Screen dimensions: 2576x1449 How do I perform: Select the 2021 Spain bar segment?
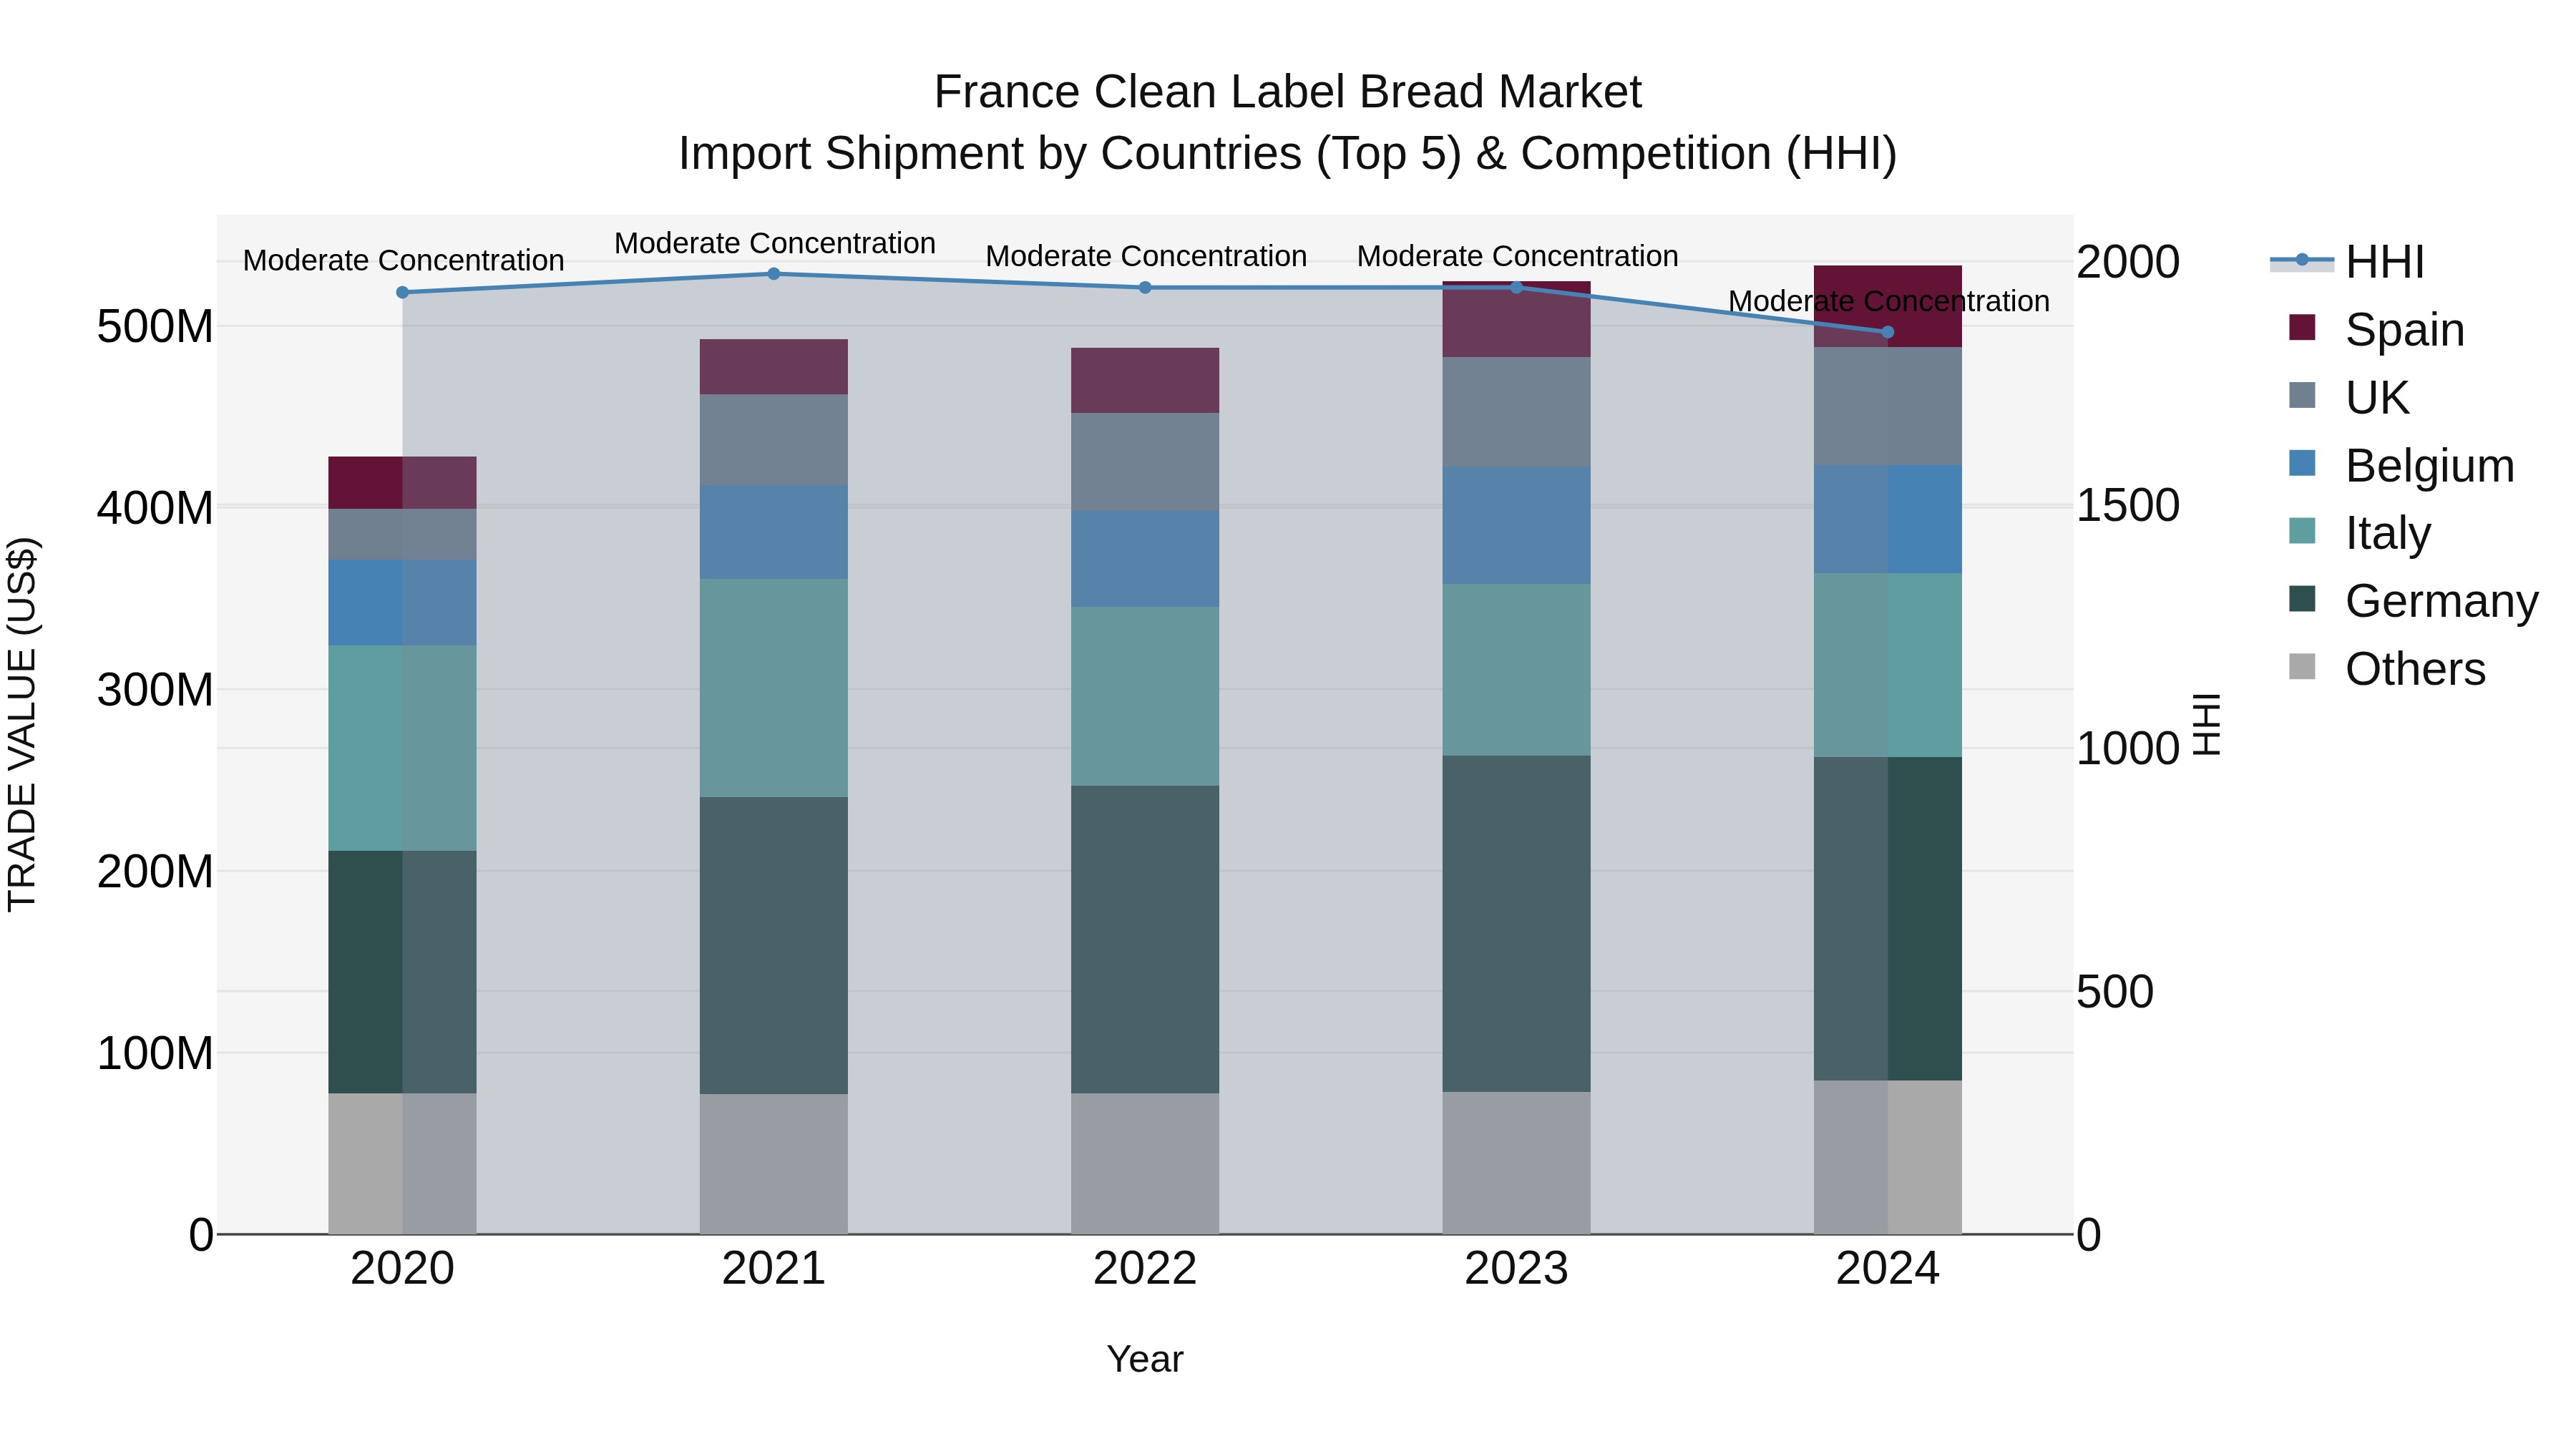(773, 367)
